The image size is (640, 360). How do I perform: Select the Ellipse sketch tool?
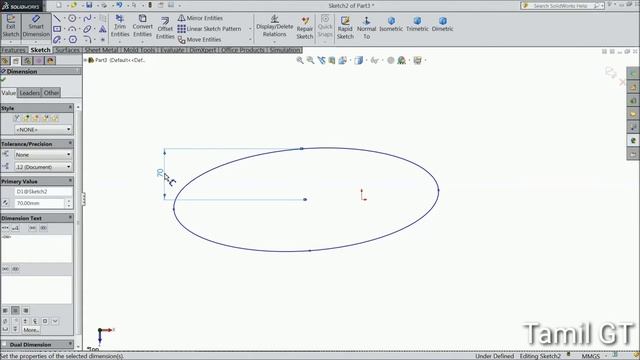87,29
